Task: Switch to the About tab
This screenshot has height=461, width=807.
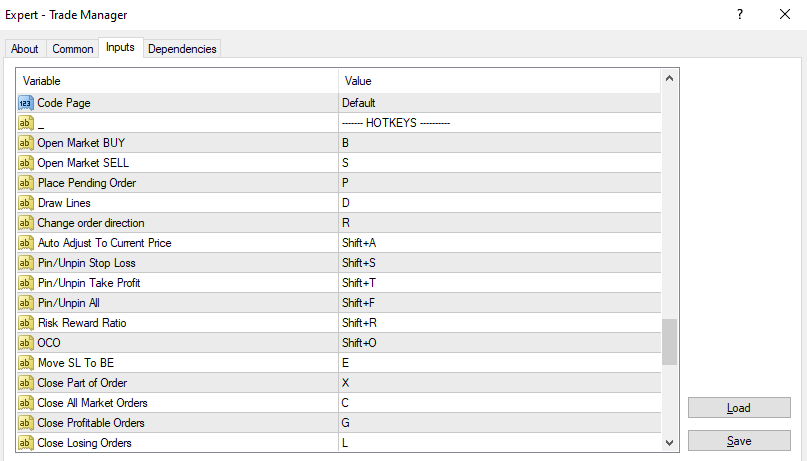Action: click(25, 49)
